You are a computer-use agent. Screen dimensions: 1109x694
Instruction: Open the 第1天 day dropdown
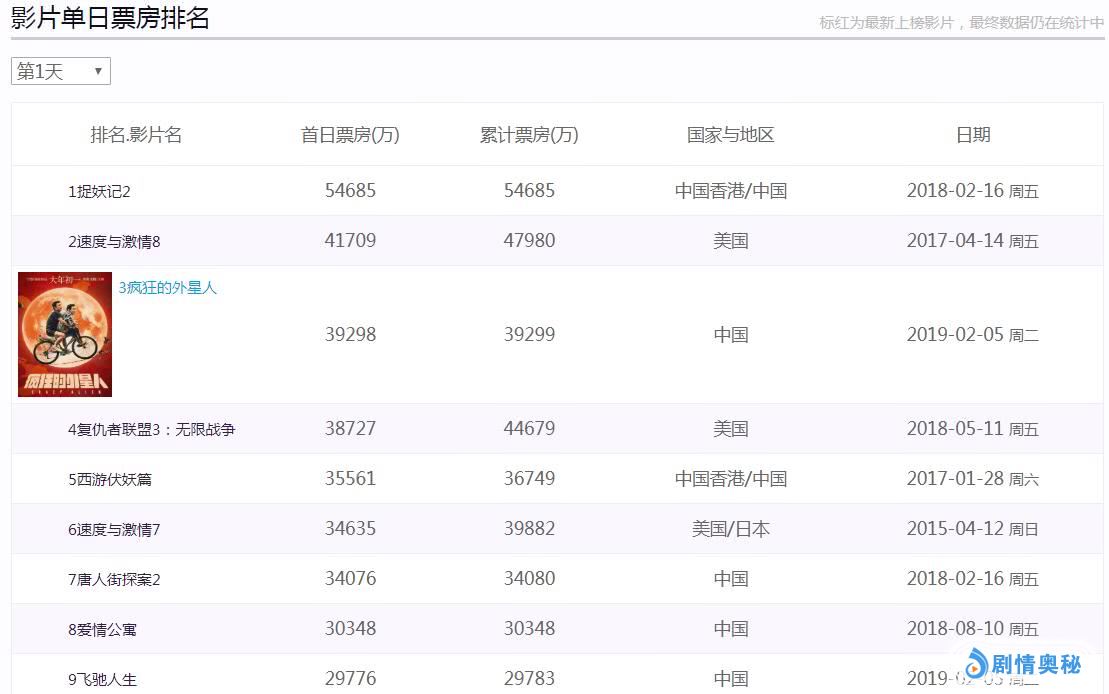60,71
